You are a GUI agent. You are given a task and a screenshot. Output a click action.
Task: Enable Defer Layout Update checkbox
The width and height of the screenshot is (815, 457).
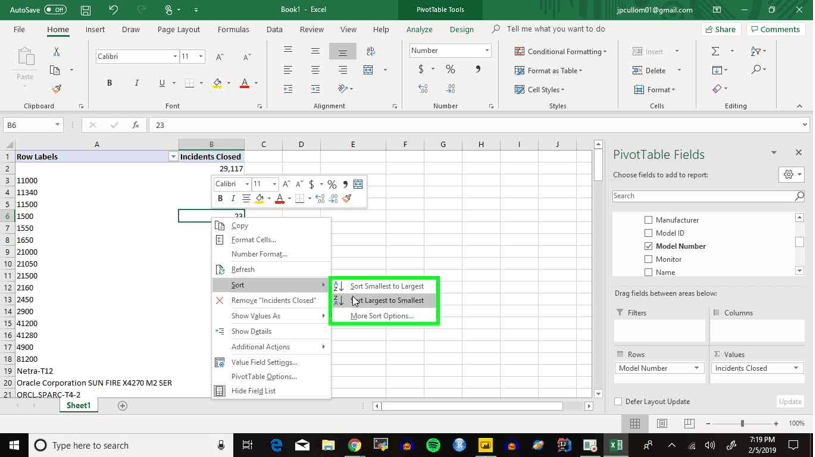tap(618, 402)
